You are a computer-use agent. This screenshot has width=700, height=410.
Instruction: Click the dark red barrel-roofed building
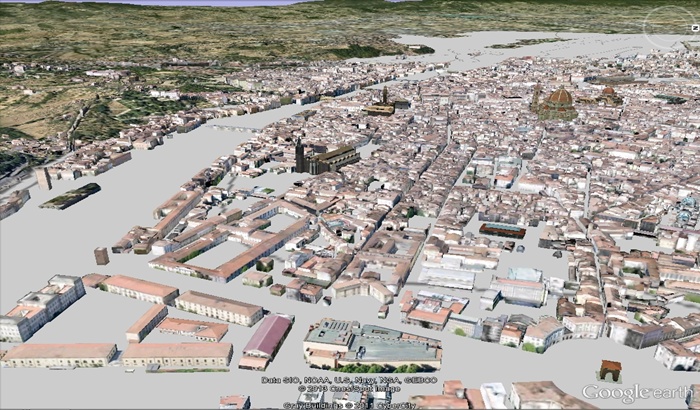(x=268, y=336)
